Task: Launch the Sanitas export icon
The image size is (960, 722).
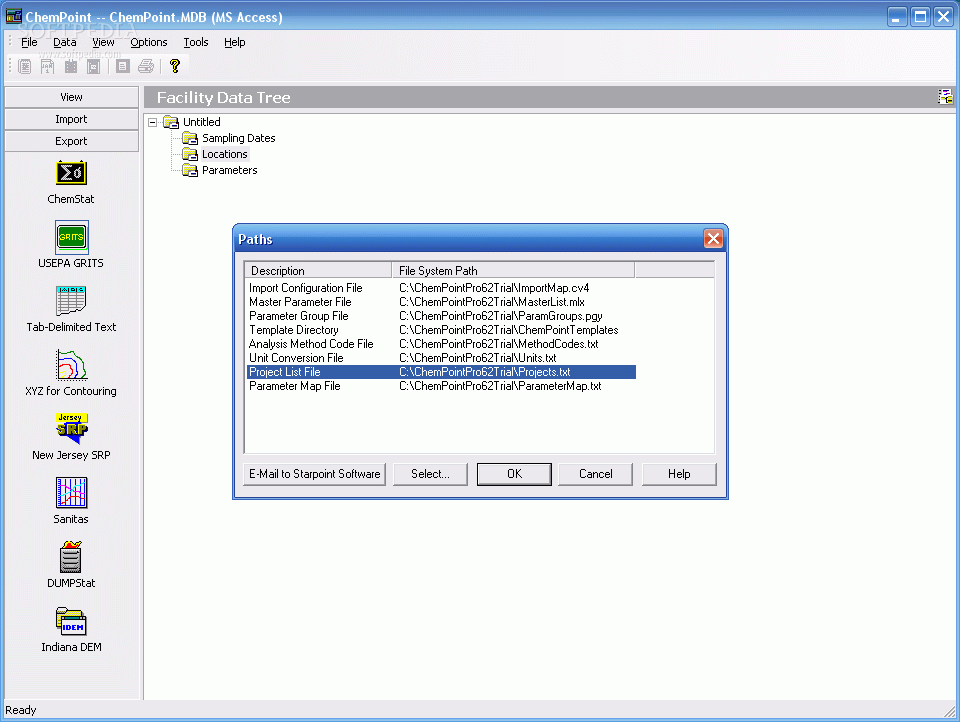Action: point(72,493)
